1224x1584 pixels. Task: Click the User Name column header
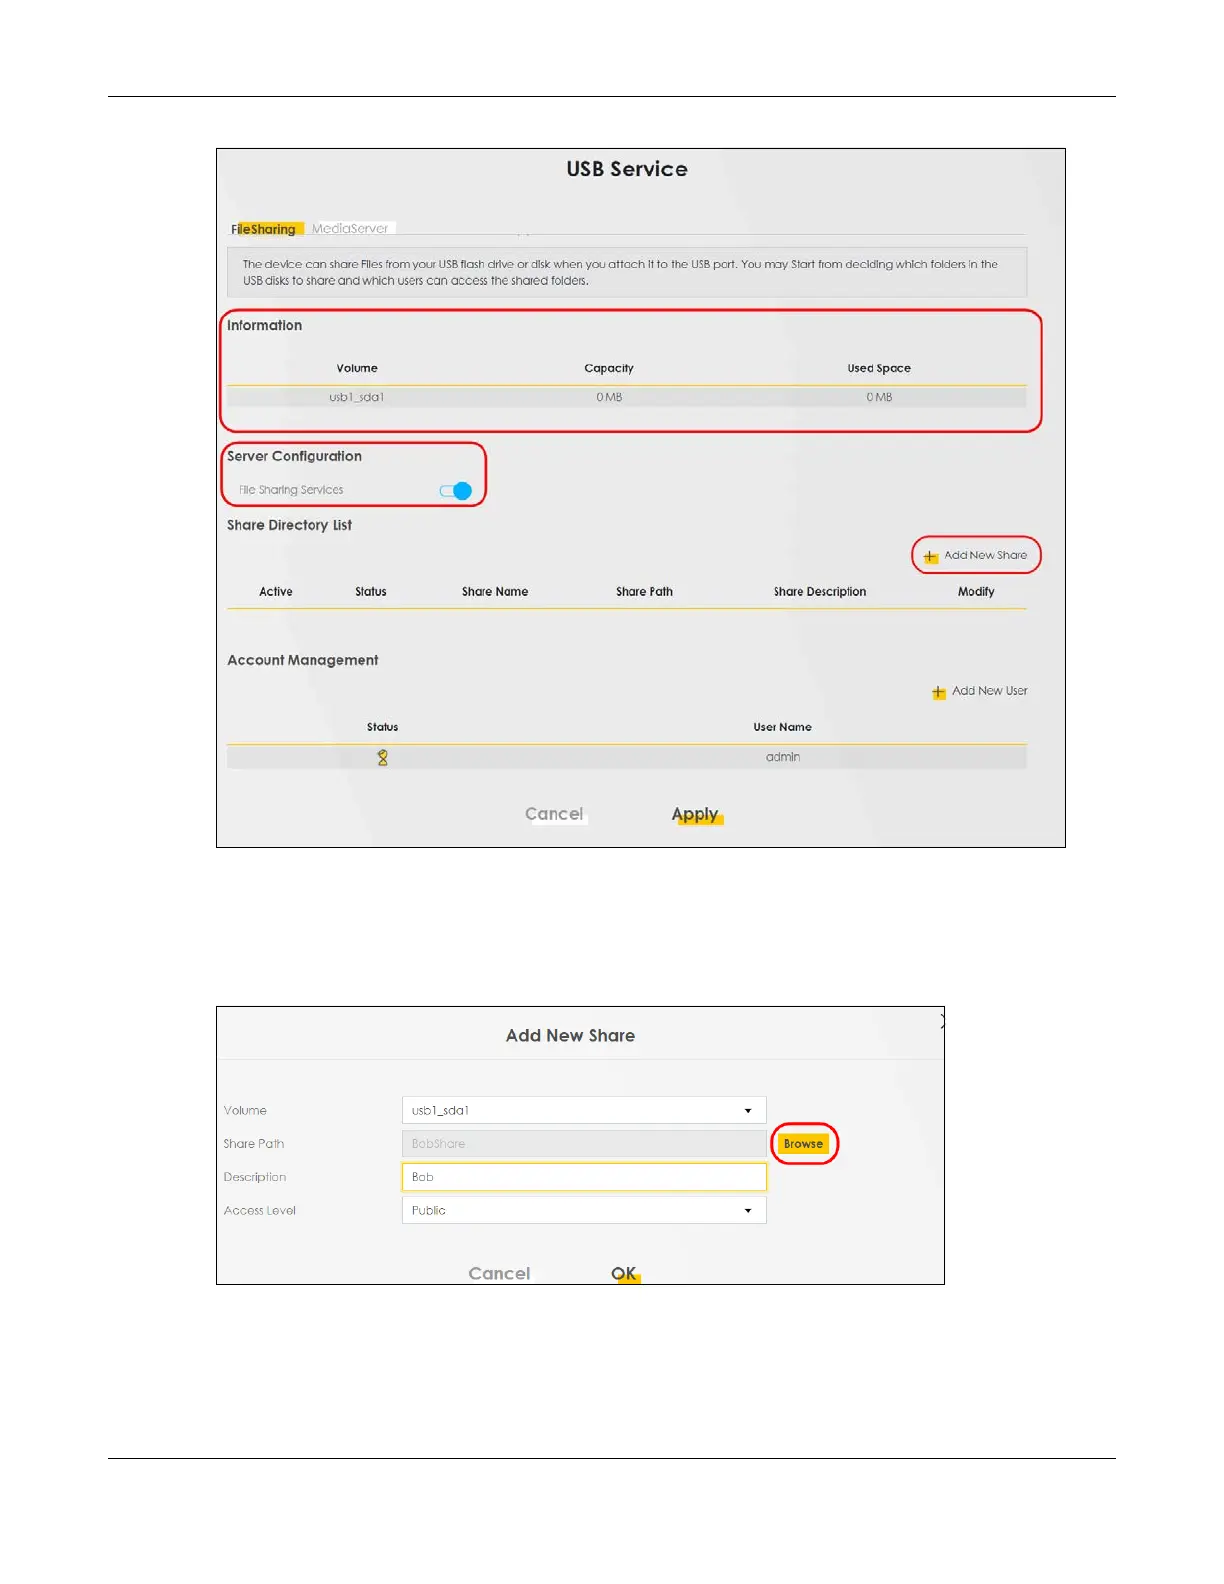point(783,727)
